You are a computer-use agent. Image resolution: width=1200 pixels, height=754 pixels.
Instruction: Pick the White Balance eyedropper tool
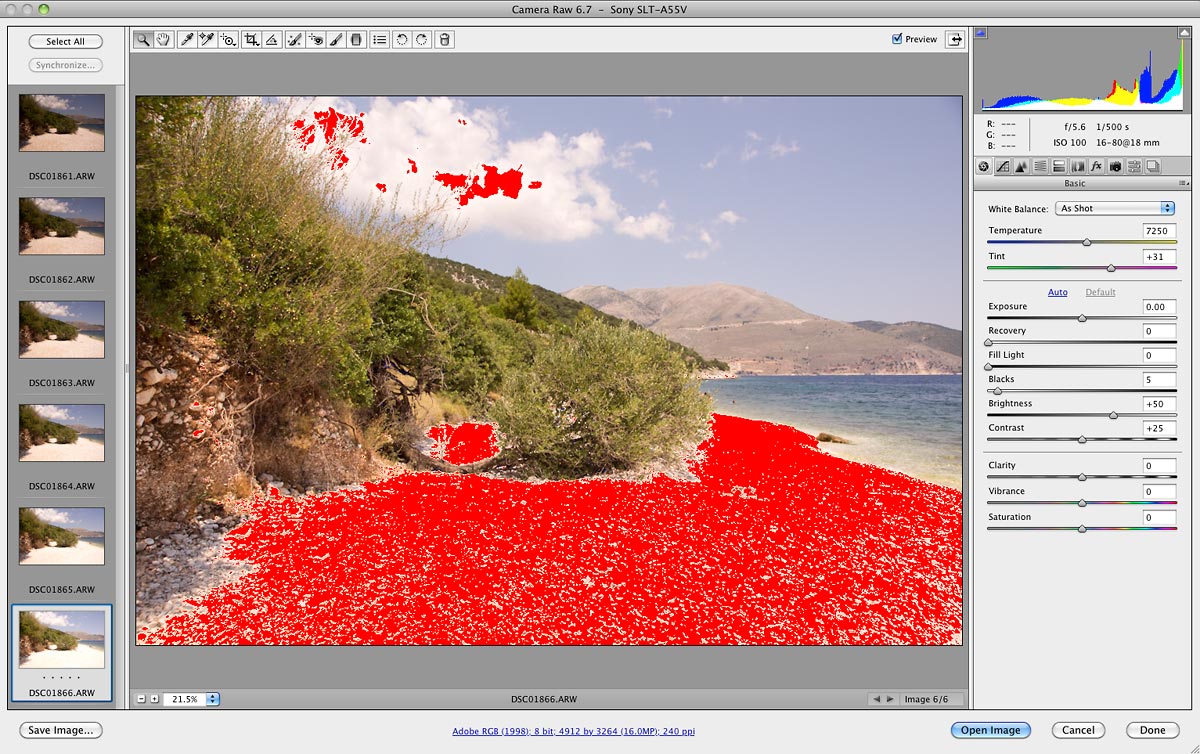point(186,40)
